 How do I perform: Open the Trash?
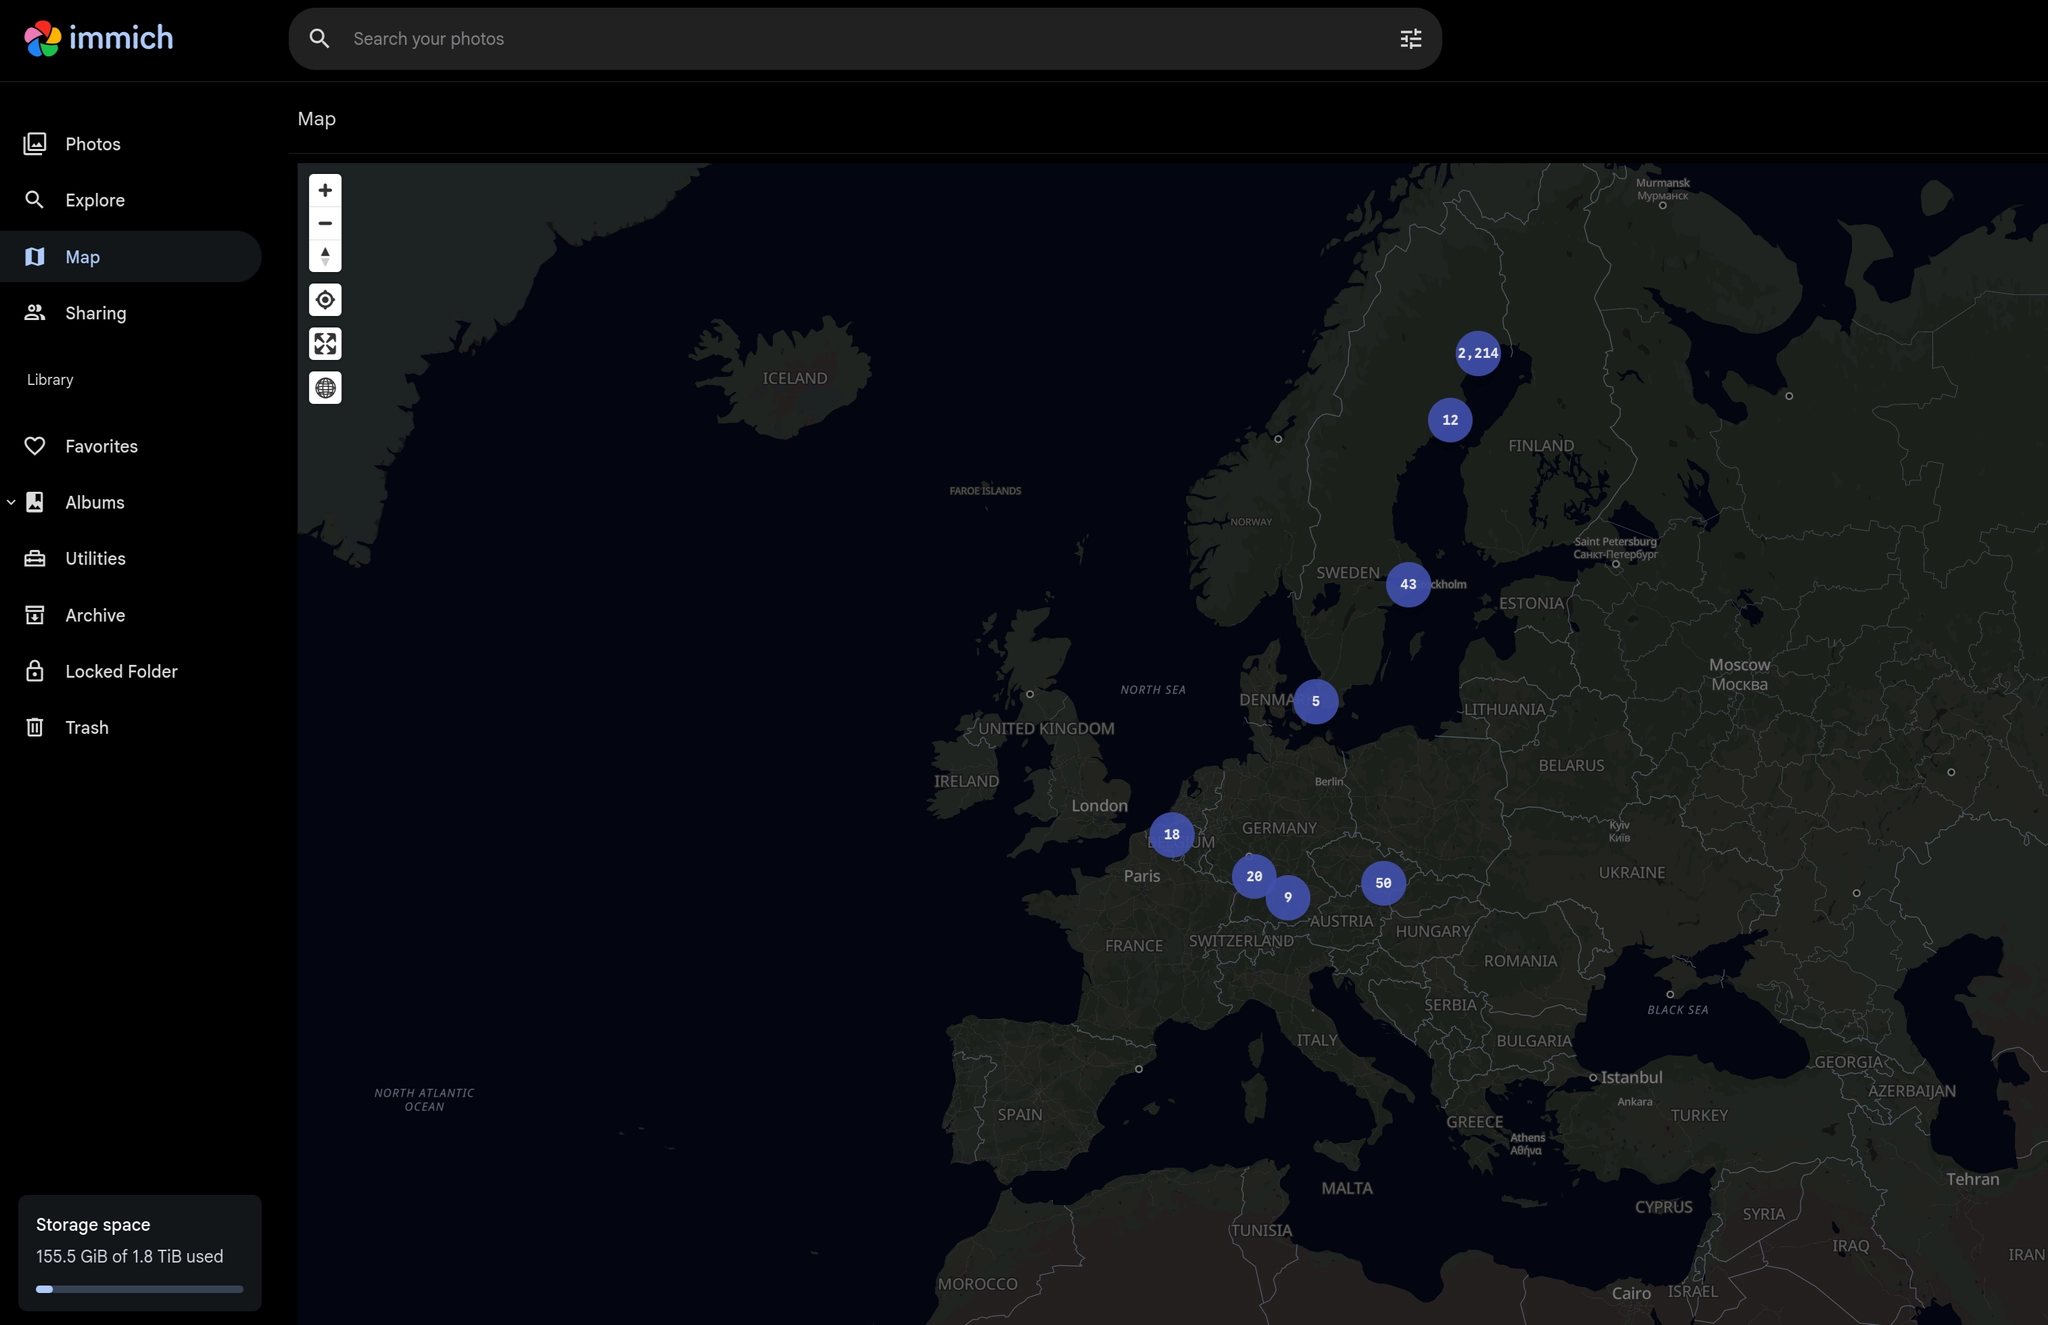(x=131, y=727)
